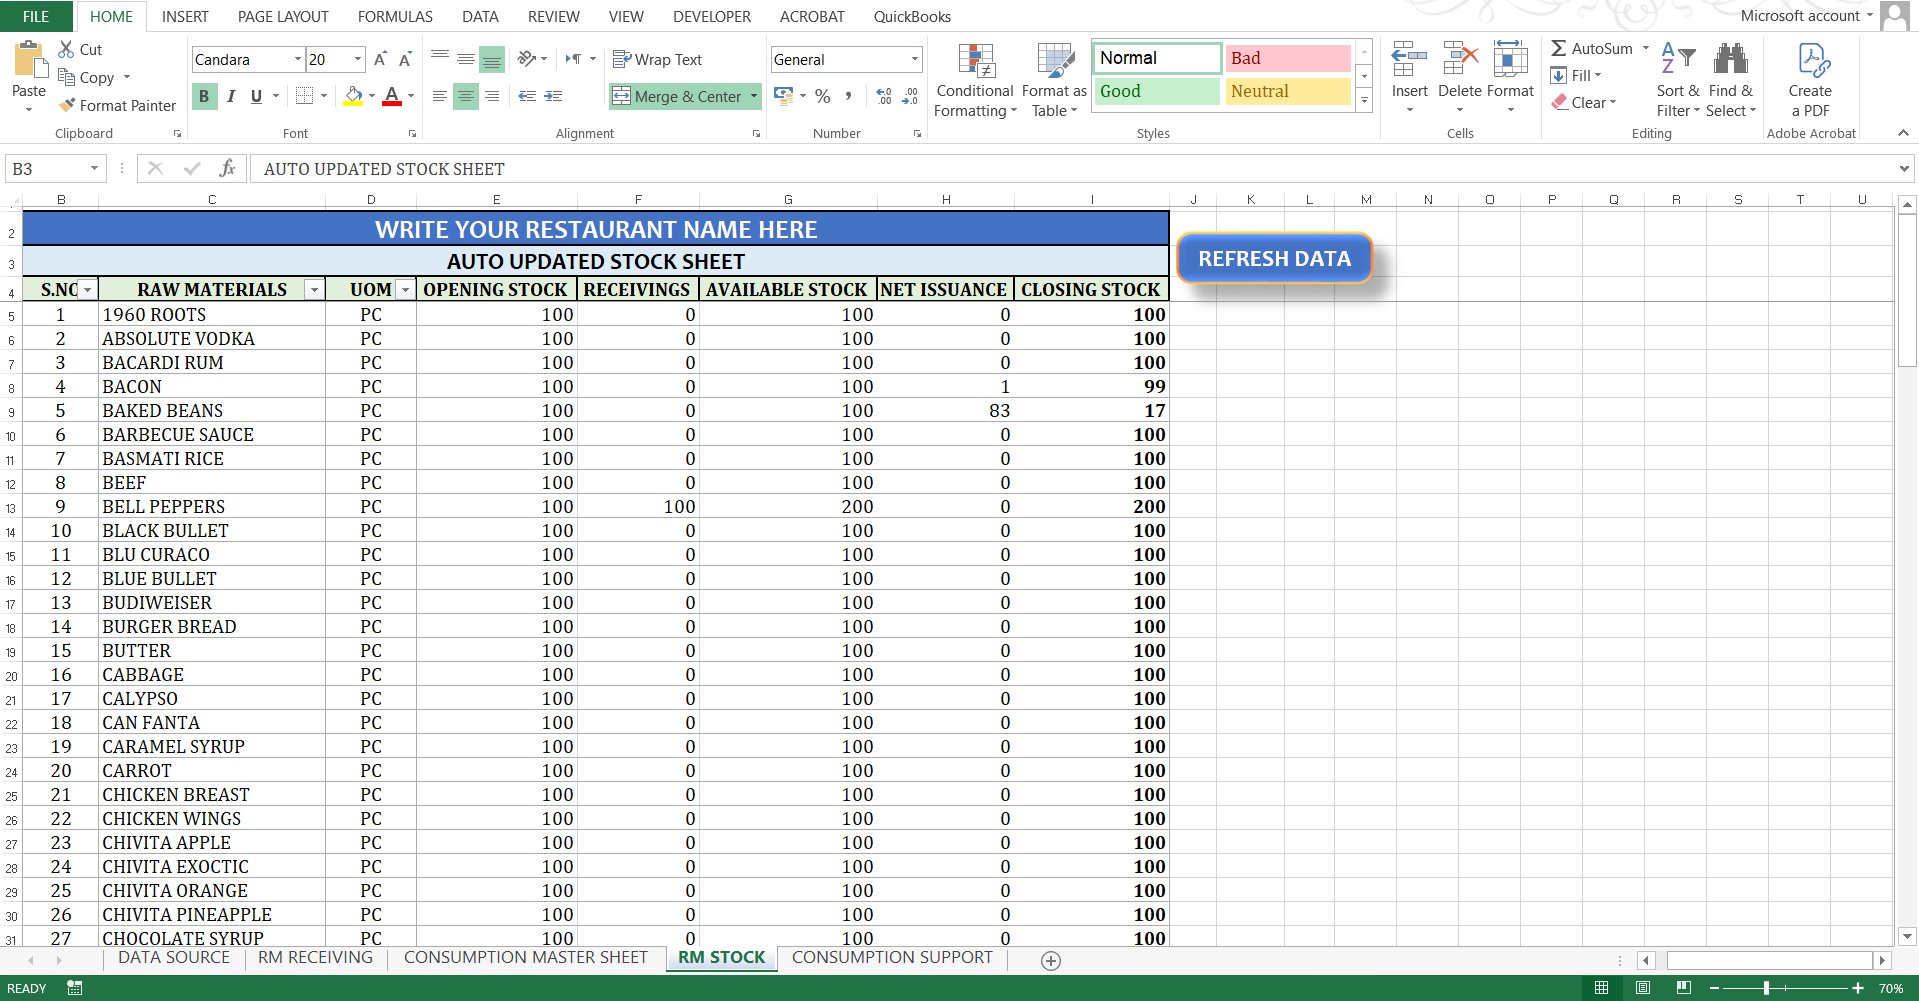Open the CONSUMPTION MASTER SHEET tab

(x=525, y=957)
